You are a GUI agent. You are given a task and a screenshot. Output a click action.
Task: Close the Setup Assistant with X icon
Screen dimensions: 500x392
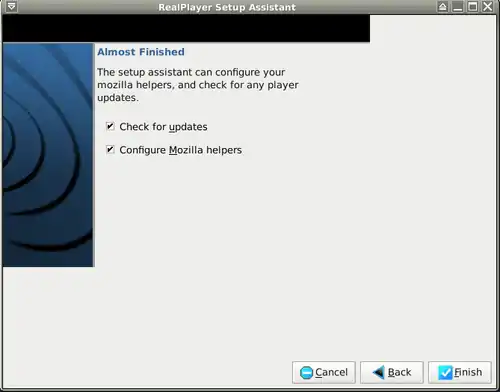click(488, 7)
